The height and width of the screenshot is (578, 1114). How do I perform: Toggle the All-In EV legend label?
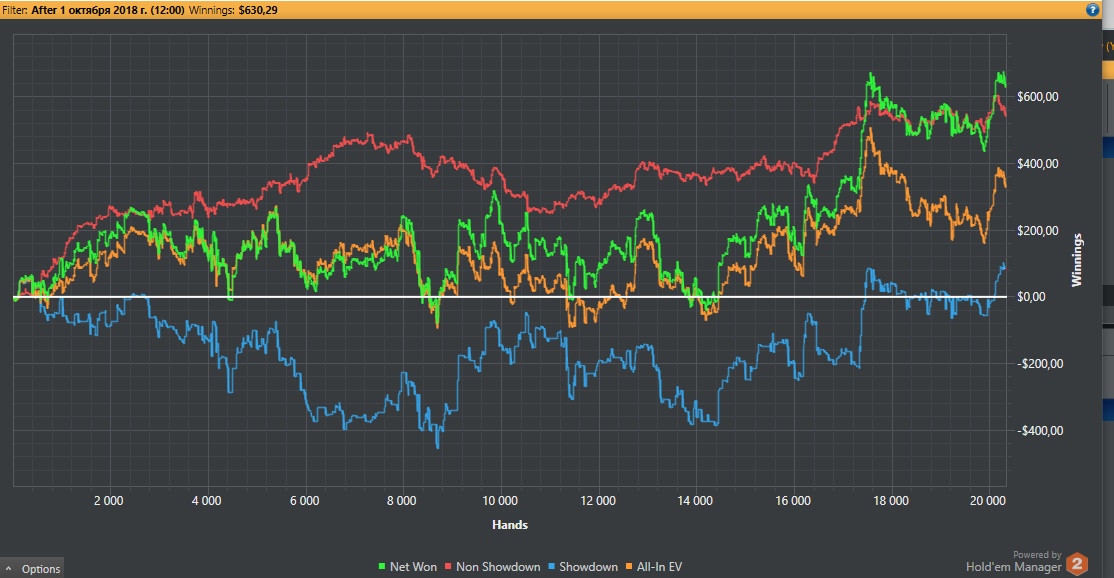pyautogui.click(x=660, y=567)
